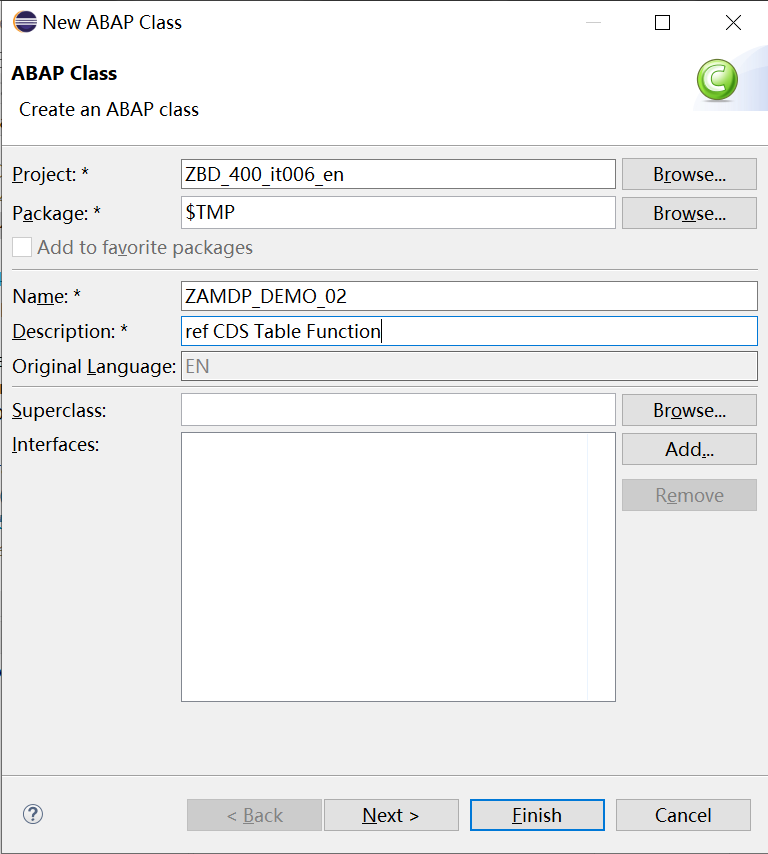The height and width of the screenshot is (854, 768).
Task: Click Add to attach an interface
Action: [689, 449]
